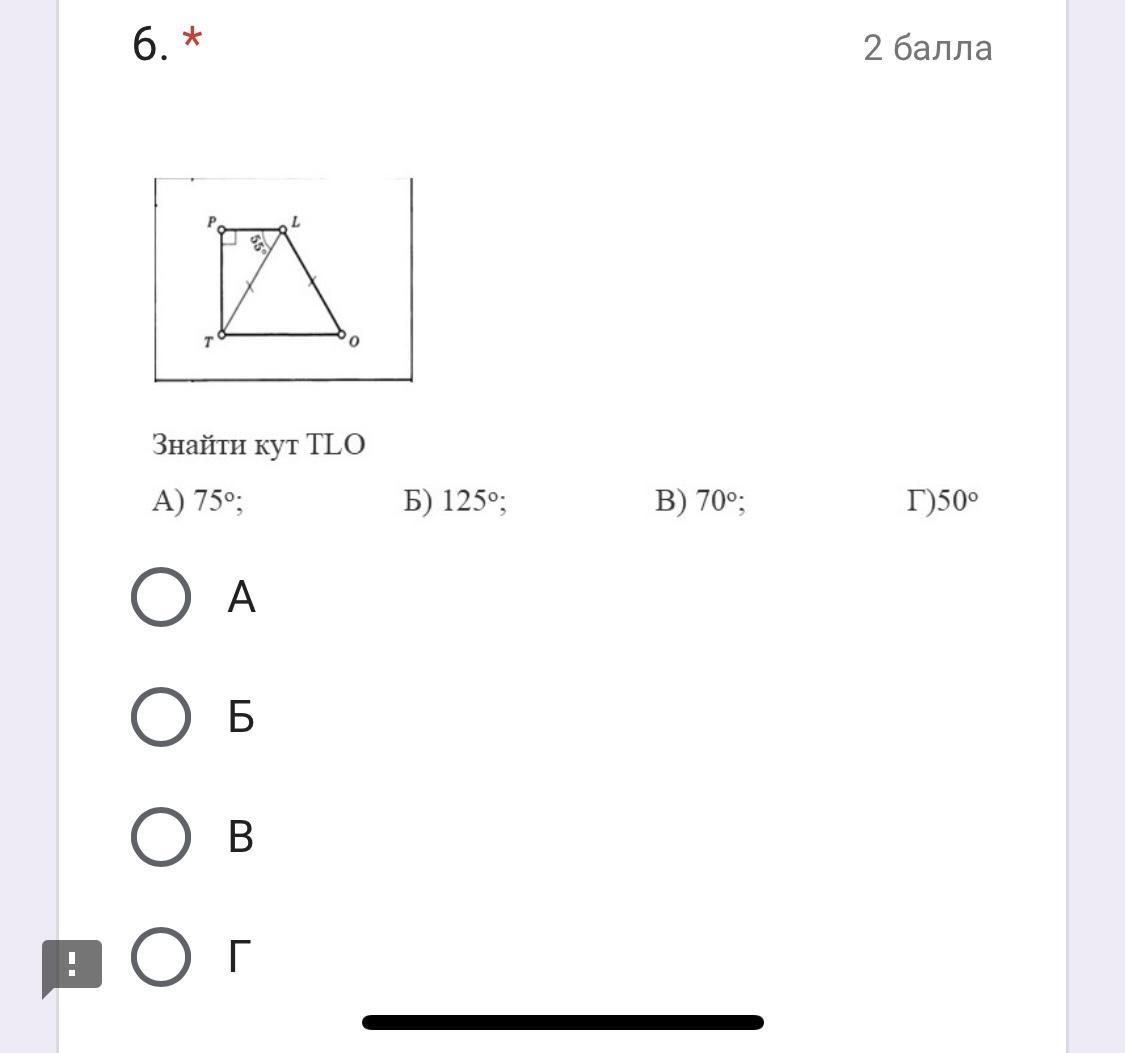
Task: Click the "В) 70°" answer text
Action: coord(700,500)
